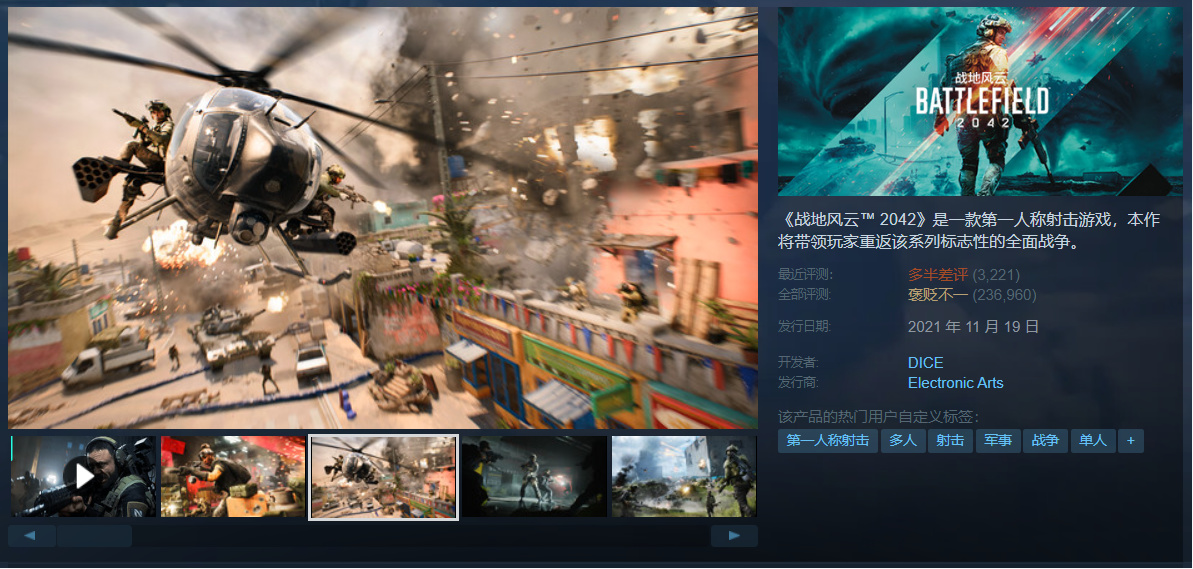Viewport: 1193px width, 569px height.
Task: Click the 开发者 label
Action: [799, 363]
